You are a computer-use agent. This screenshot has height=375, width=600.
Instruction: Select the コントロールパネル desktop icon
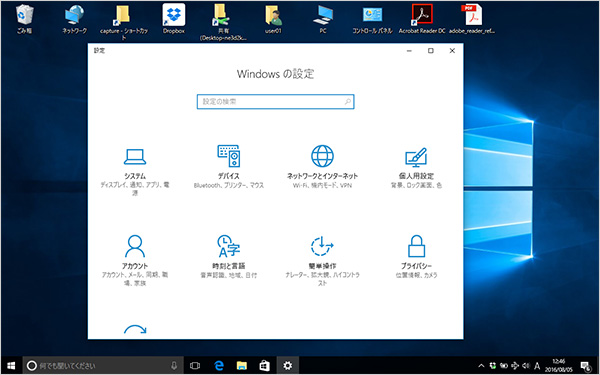[372, 19]
